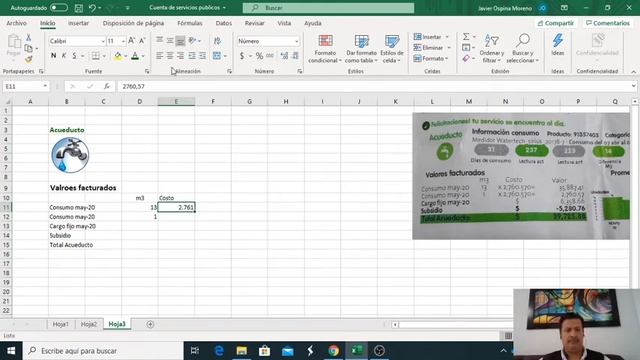Open the Archivo menu
640x360 pixels.
coord(16,23)
